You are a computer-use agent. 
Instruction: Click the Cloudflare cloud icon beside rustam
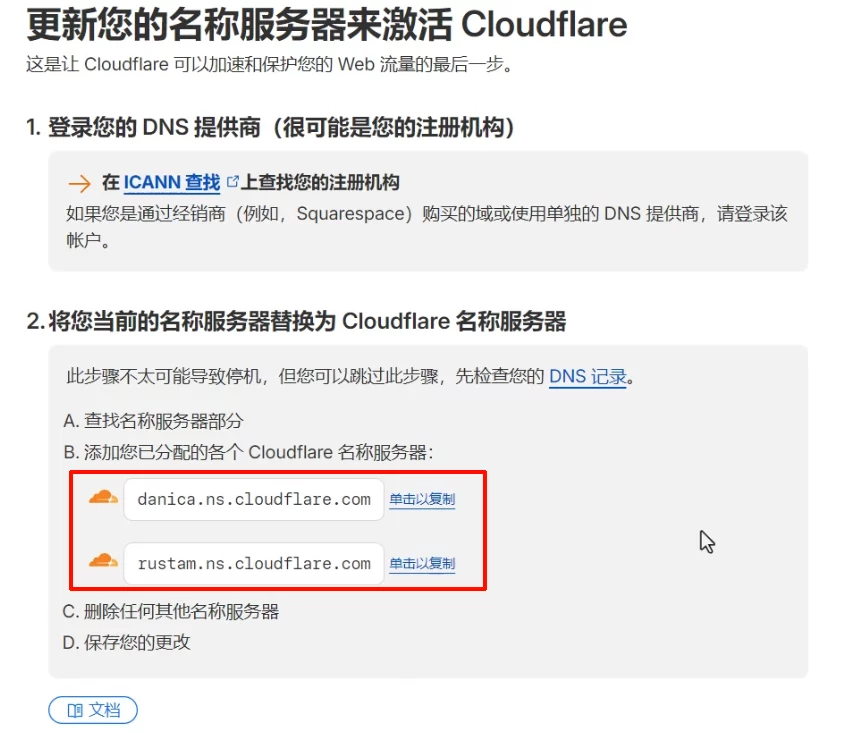pyautogui.click(x=103, y=561)
